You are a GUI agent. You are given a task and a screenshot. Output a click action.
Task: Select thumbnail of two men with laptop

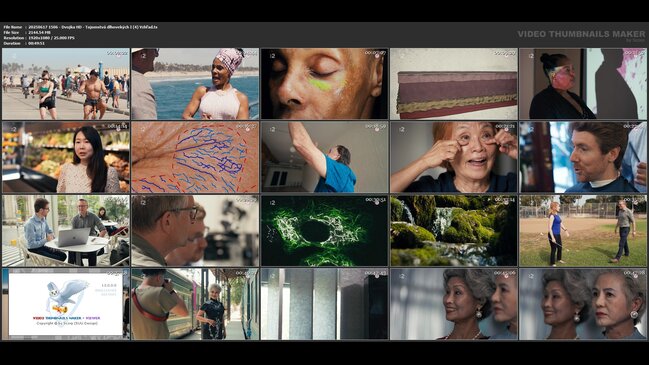pyautogui.click(x=66, y=231)
